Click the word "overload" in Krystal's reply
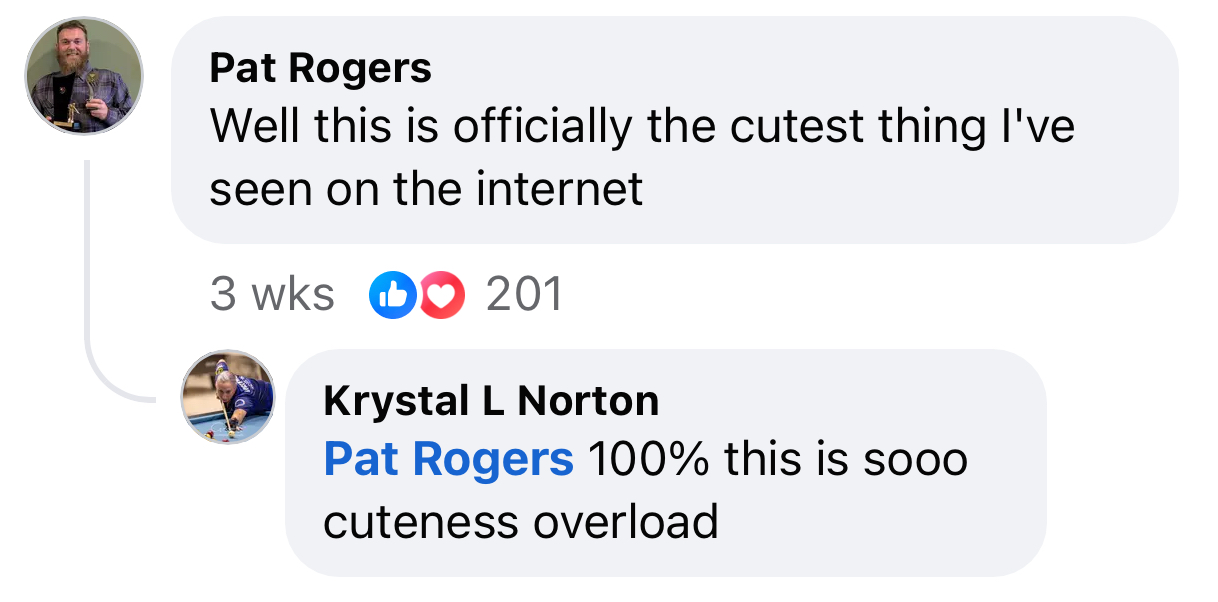Screen dimensions: 1218x602 click(x=638, y=521)
